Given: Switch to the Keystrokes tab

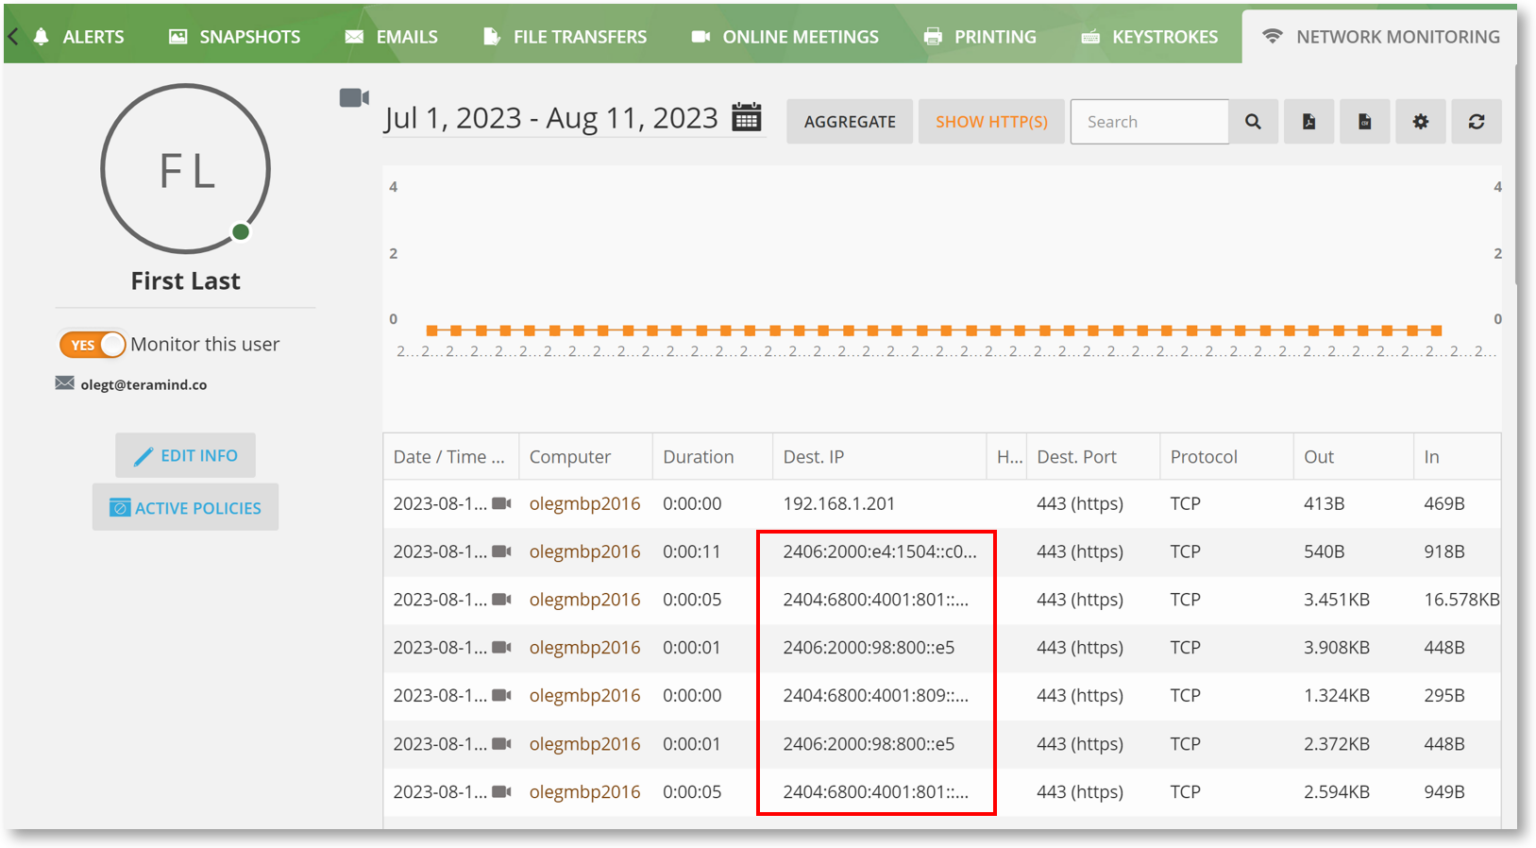Looking at the screenshot, I should [1150, 37].
